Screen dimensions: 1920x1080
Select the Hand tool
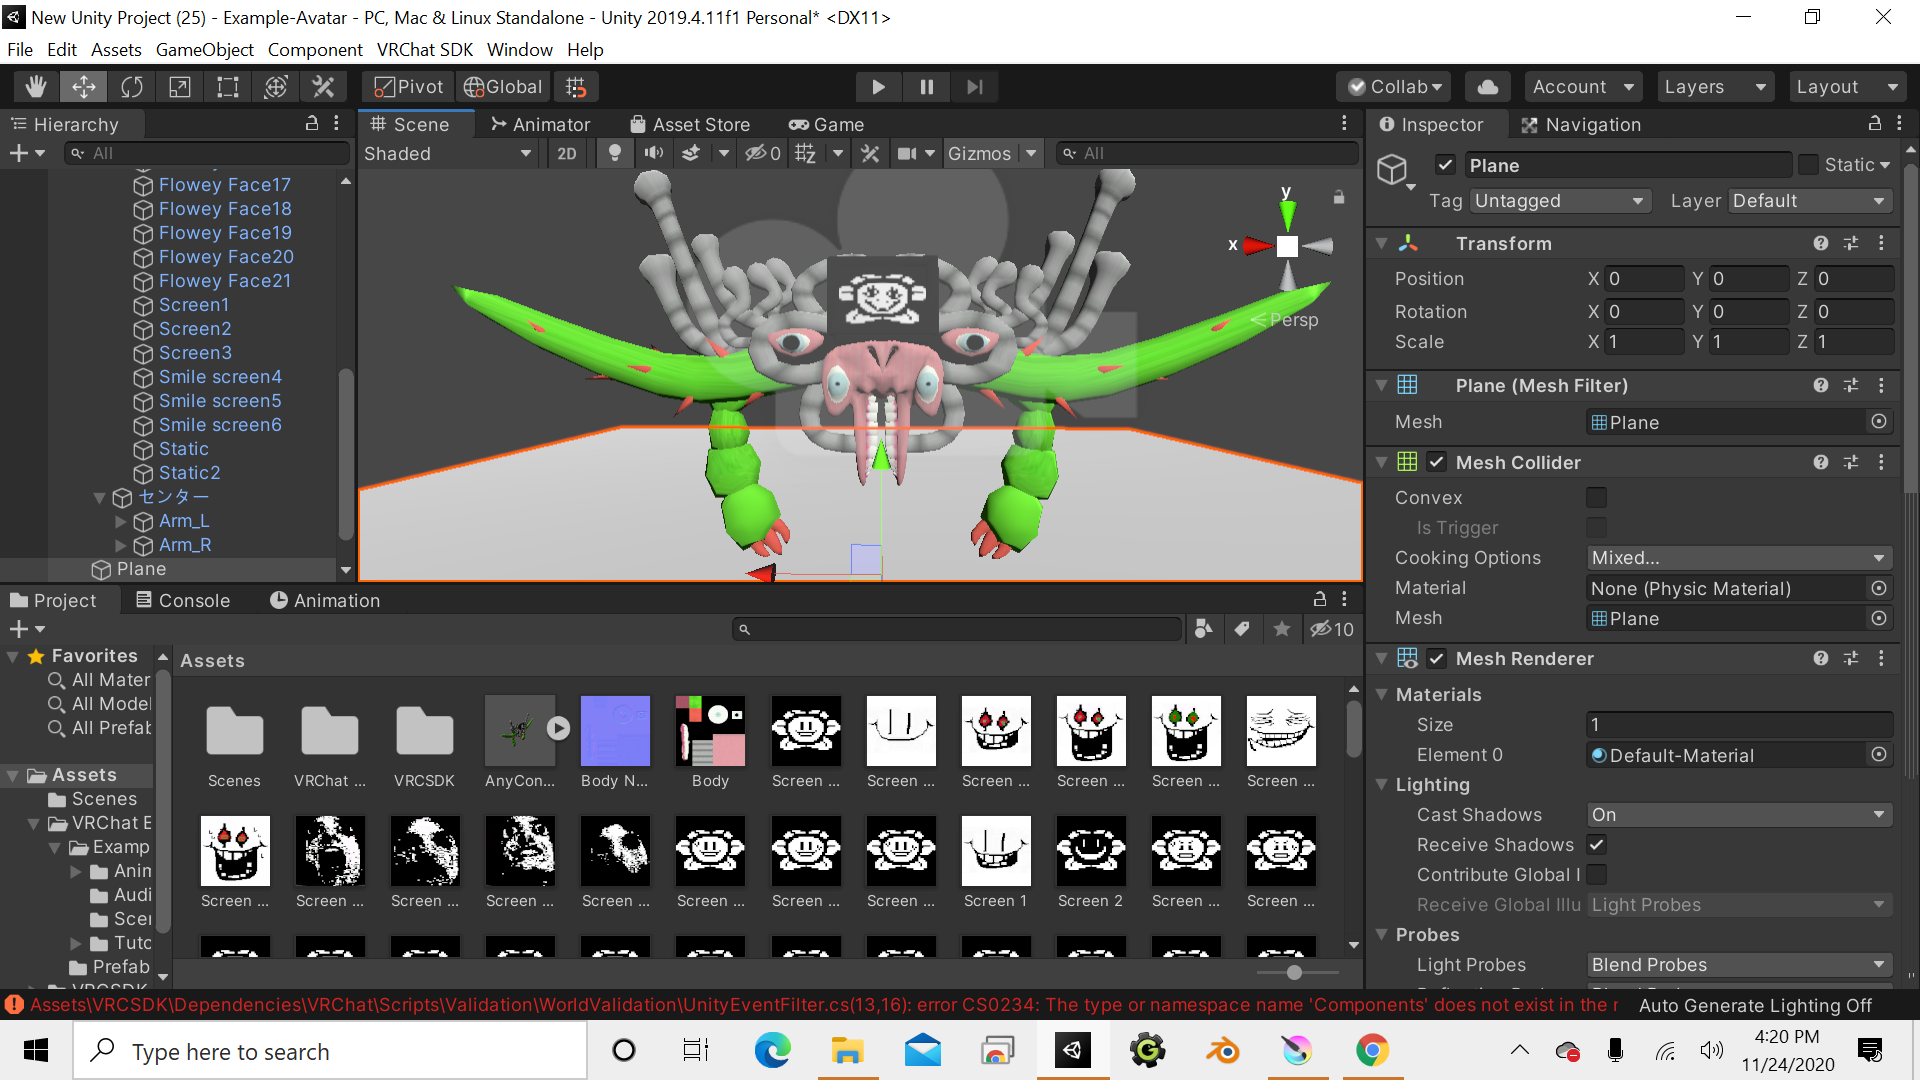coord(36,87)
